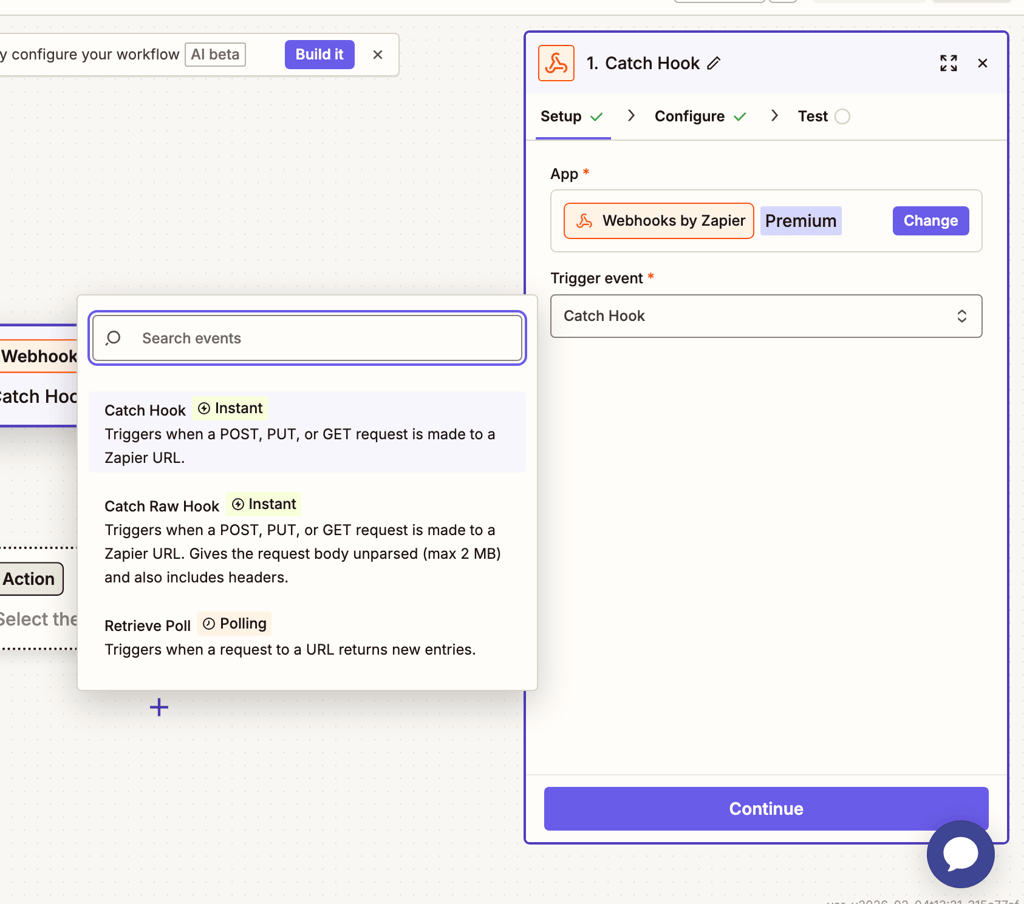Dismiss the AI workflow banner
1024x904 pixels.
tap(377, 55)
